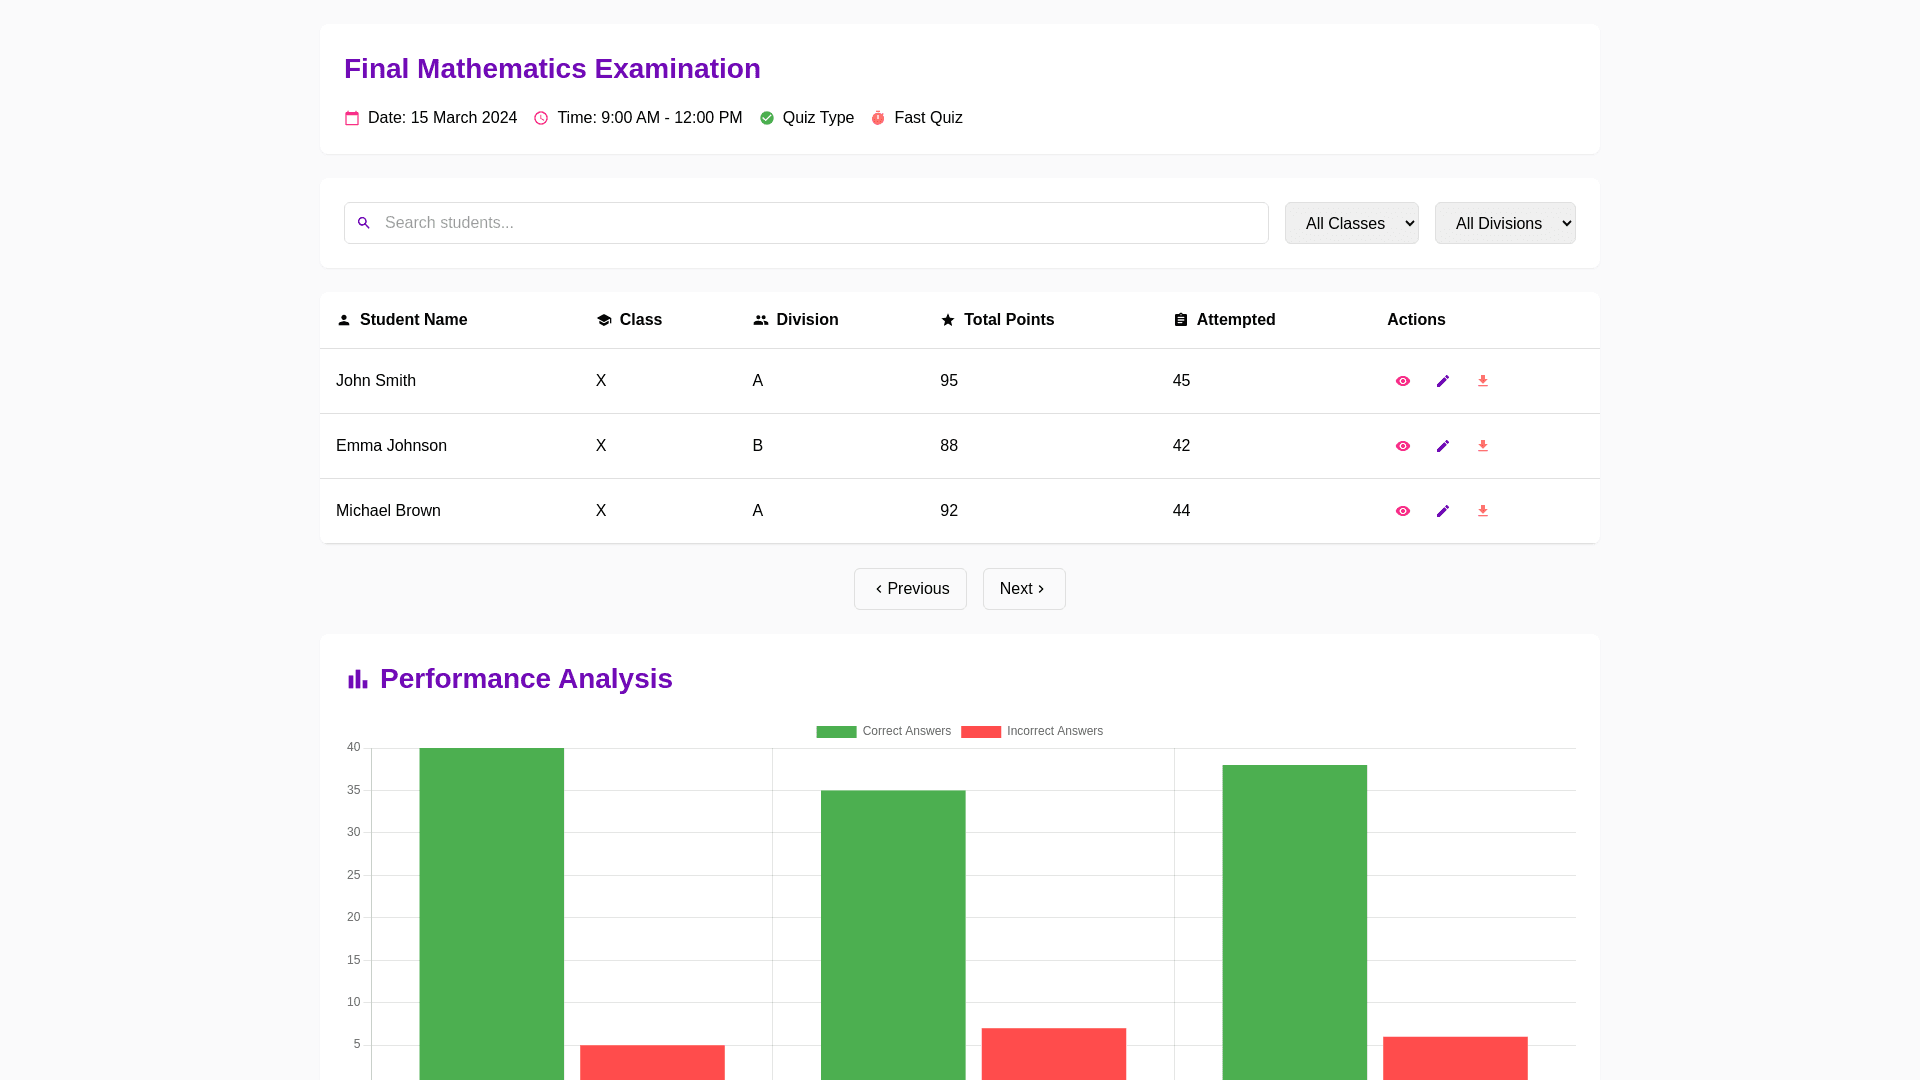This screenshot has width=1920, height=1080.
Task: Click pencil icon in Michael Brown row
Action: [x=1442, y=511]
